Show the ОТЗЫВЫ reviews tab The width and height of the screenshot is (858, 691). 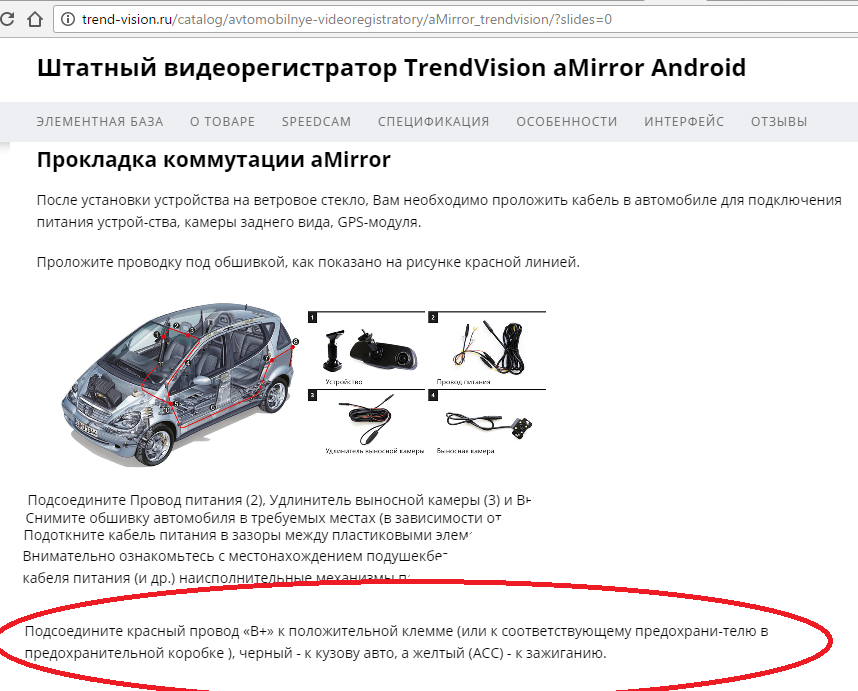[x=779, y=121]
